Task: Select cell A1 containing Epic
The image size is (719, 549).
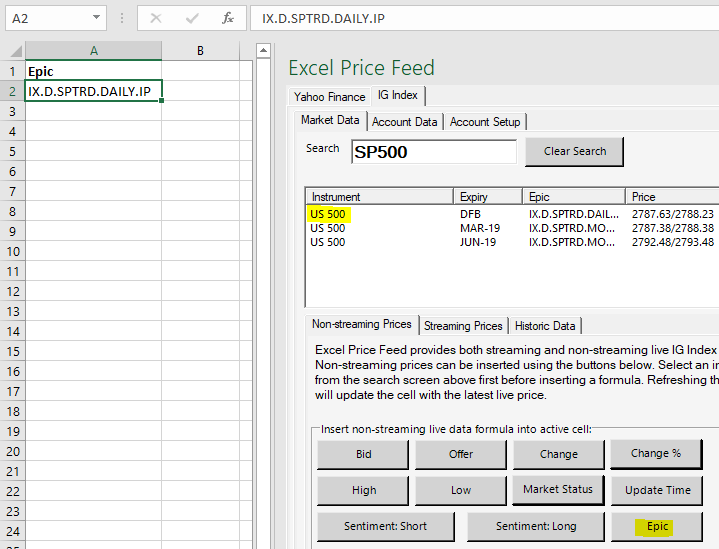Action: coord(94,71)
